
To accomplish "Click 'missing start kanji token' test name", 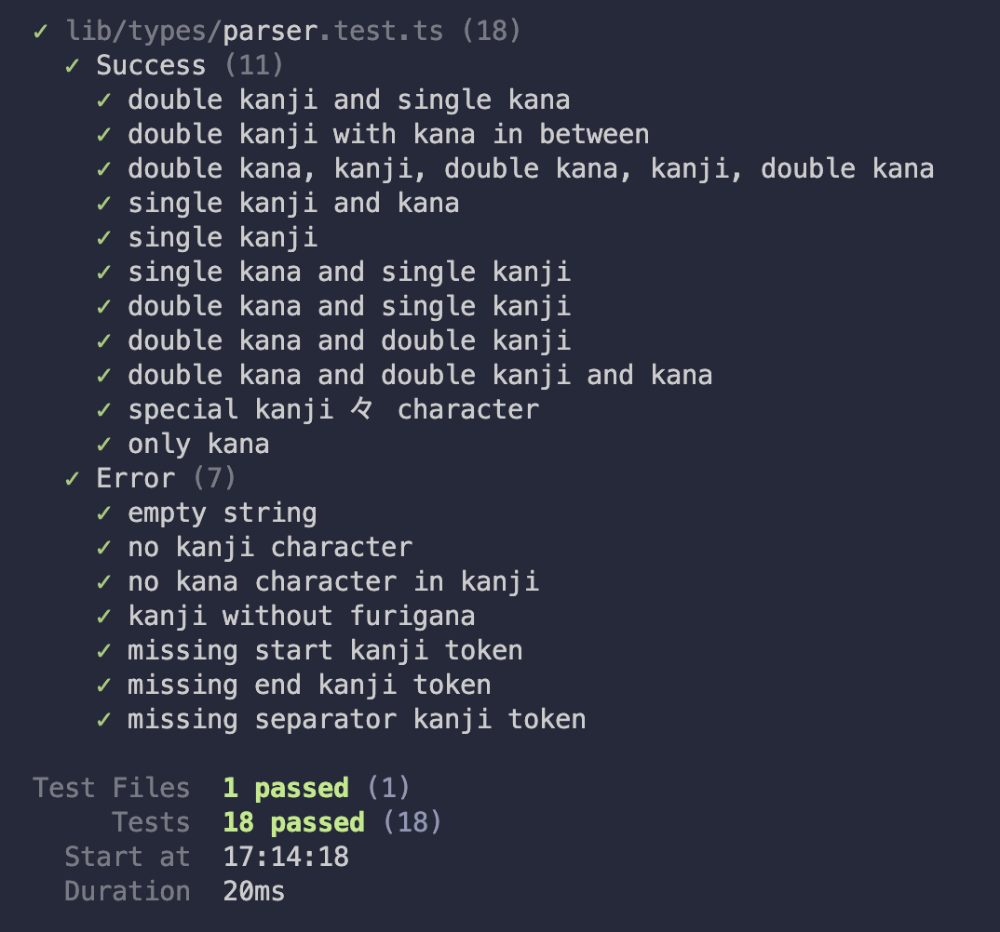I will (325, 651).
